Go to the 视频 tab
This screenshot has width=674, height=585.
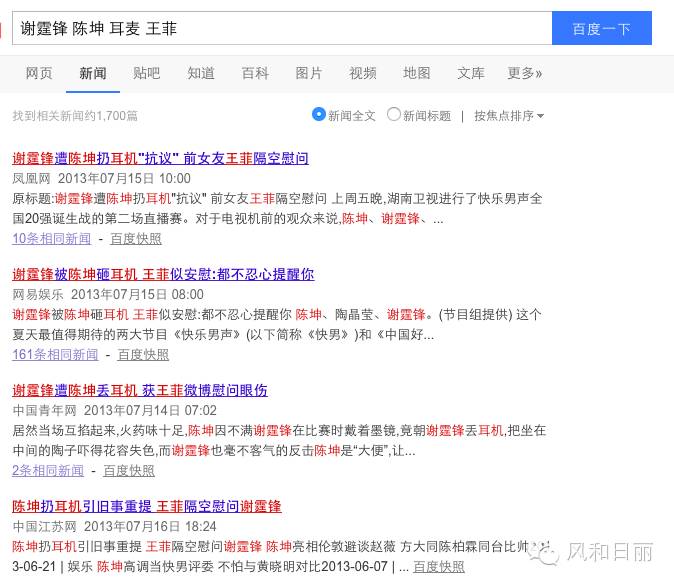pyautogui.click(x=363, y=74)
